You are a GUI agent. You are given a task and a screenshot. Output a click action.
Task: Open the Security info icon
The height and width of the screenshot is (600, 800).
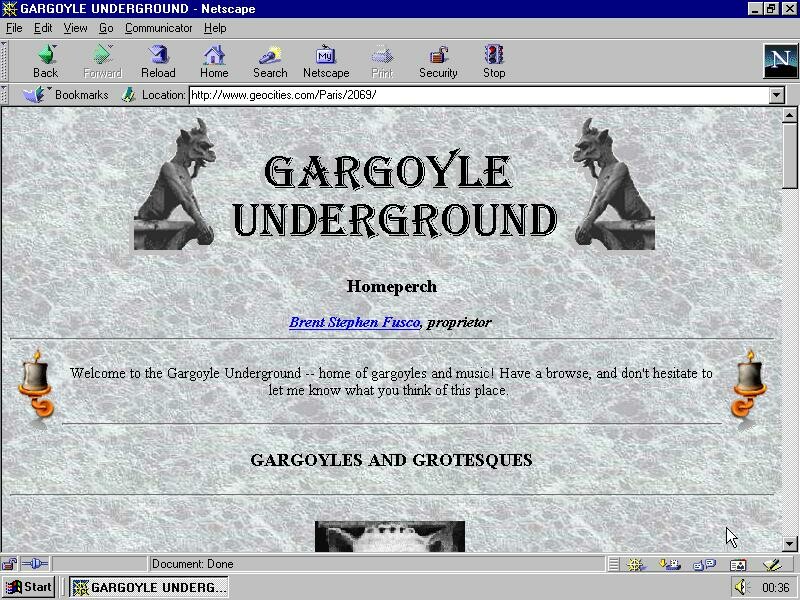(438, 61)
